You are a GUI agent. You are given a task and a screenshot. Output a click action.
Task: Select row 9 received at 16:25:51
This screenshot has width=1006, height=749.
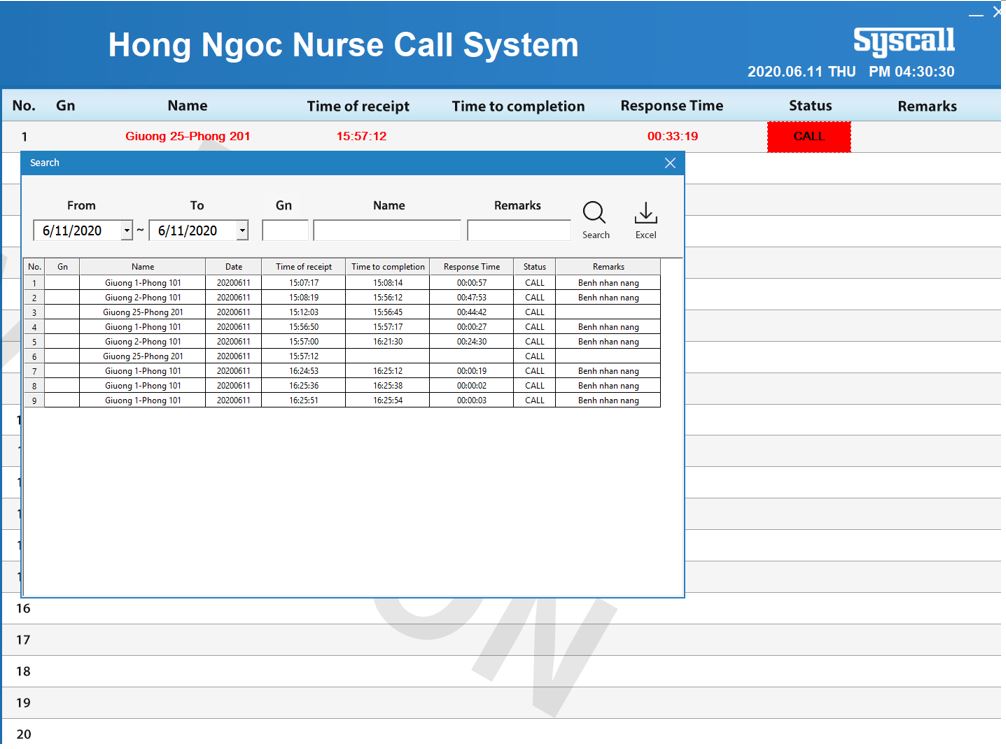(304, 400)
